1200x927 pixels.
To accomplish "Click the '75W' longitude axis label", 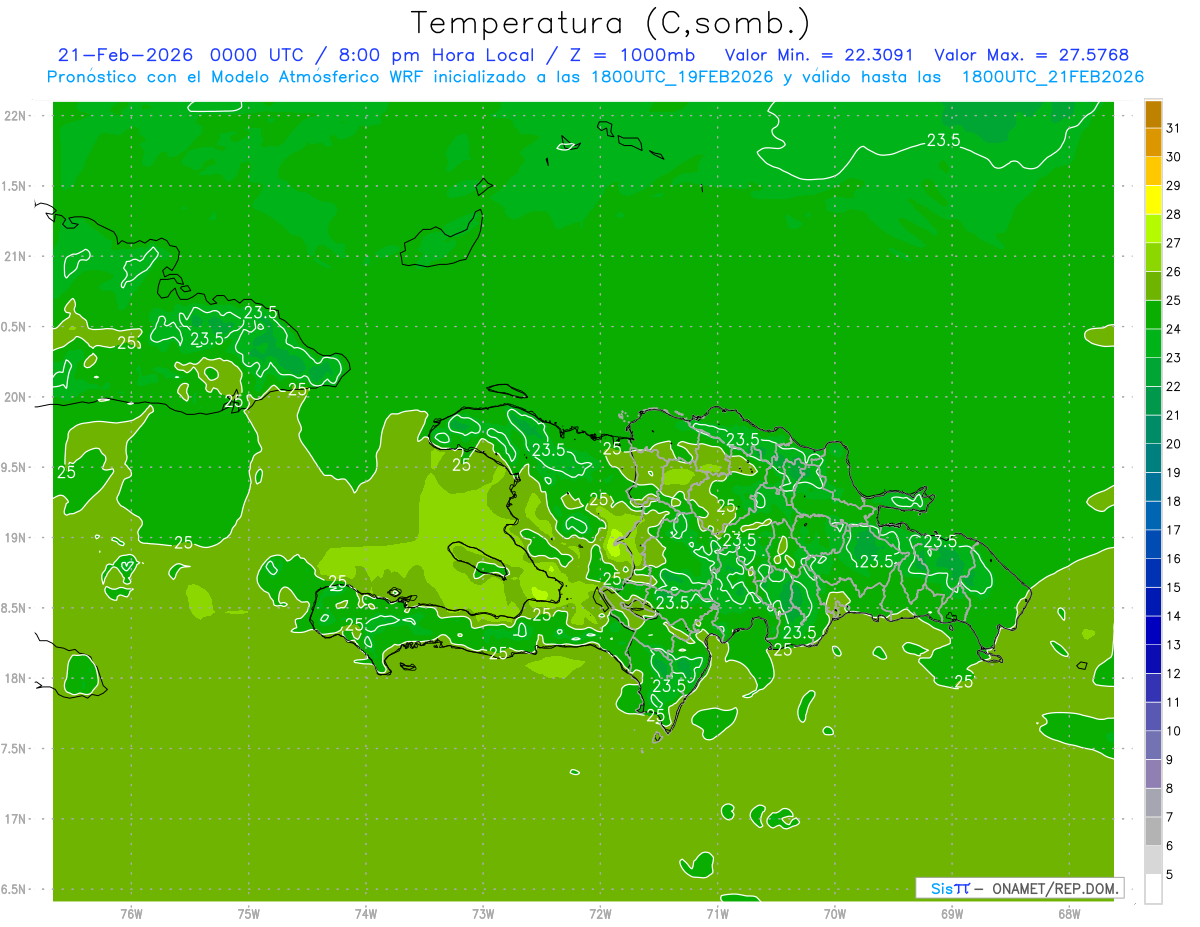I will point(249,913).
